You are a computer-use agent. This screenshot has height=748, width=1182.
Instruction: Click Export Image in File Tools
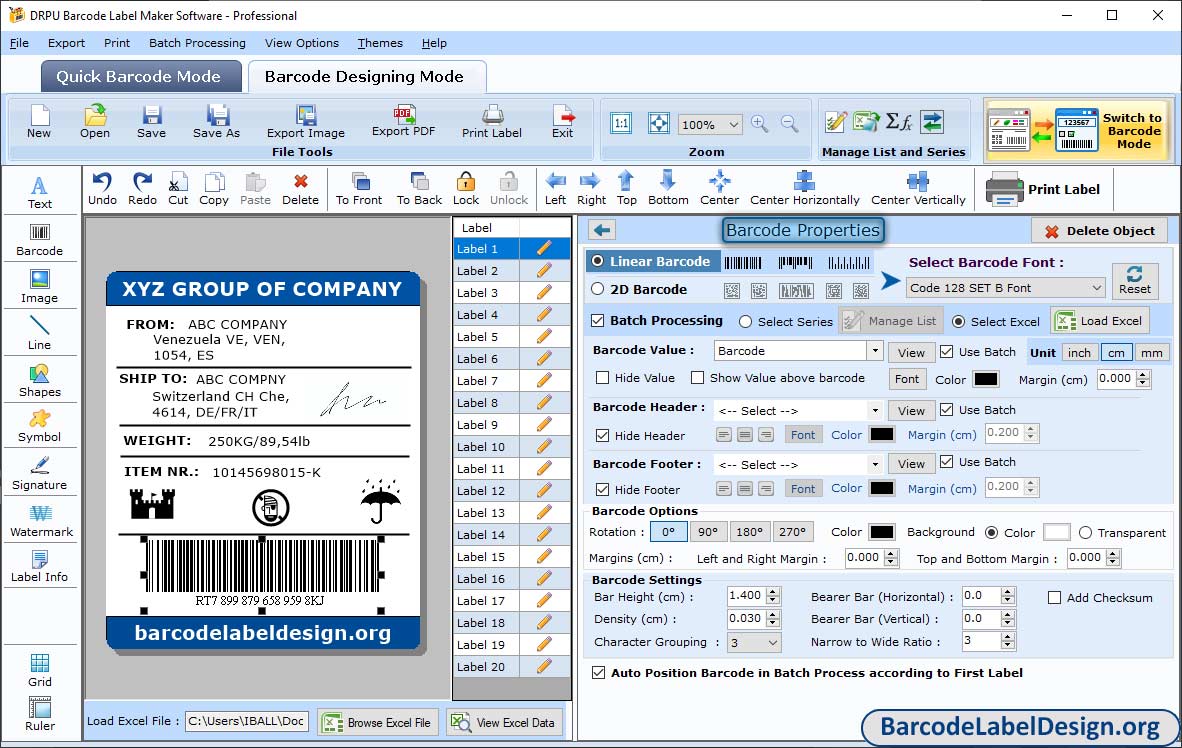(x=305, y=121)
